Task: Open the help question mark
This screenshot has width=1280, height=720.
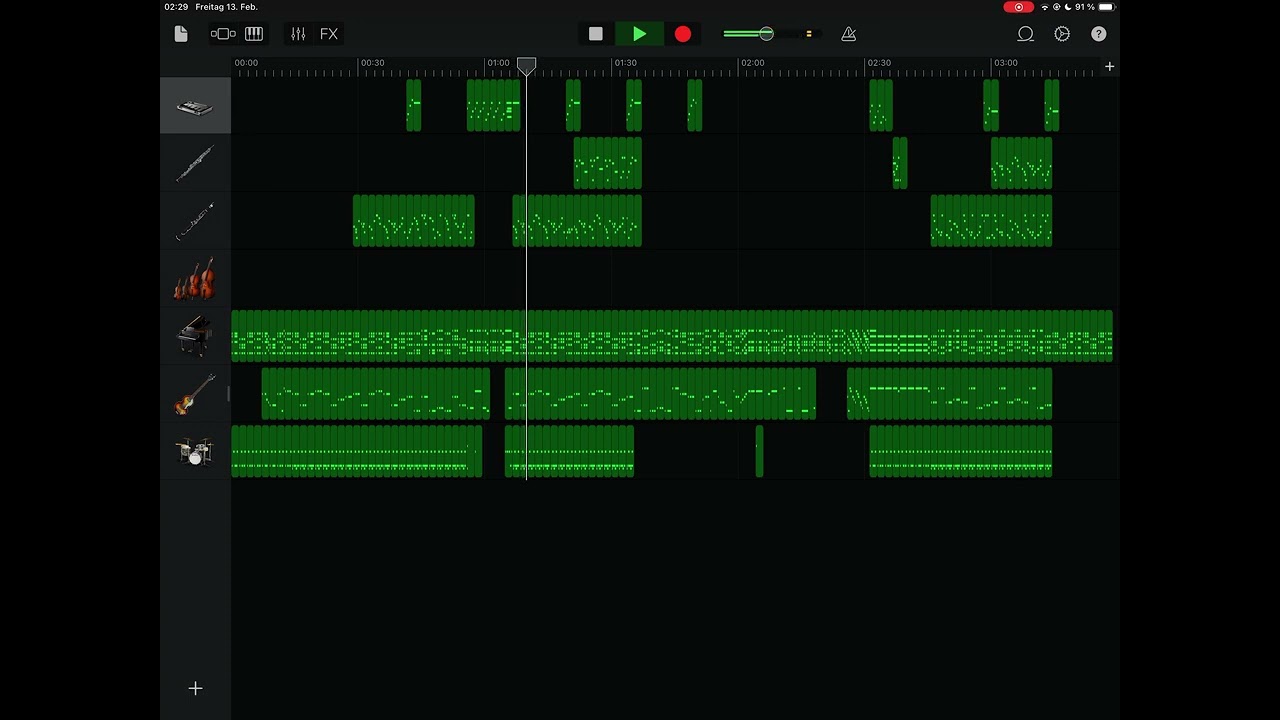Action: (x=1099, y=34)
